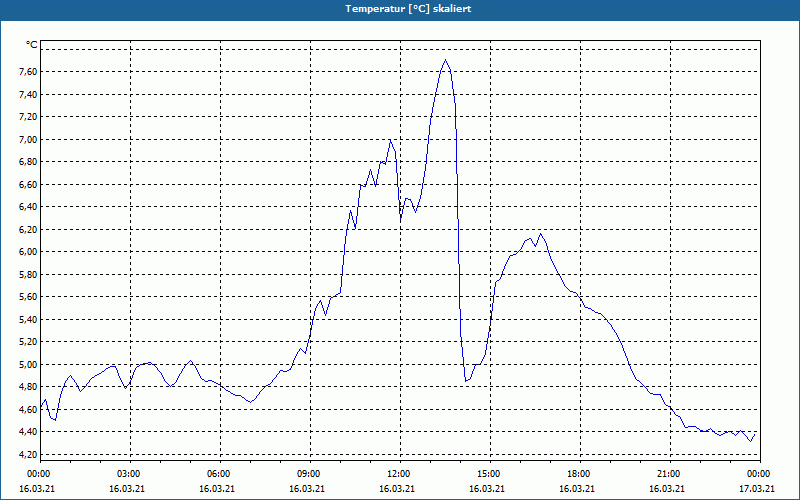Image resolution: width=800 pixels, height=500 pixels.
Task: Click the 03:00 time label
Action: coord(130,474)
